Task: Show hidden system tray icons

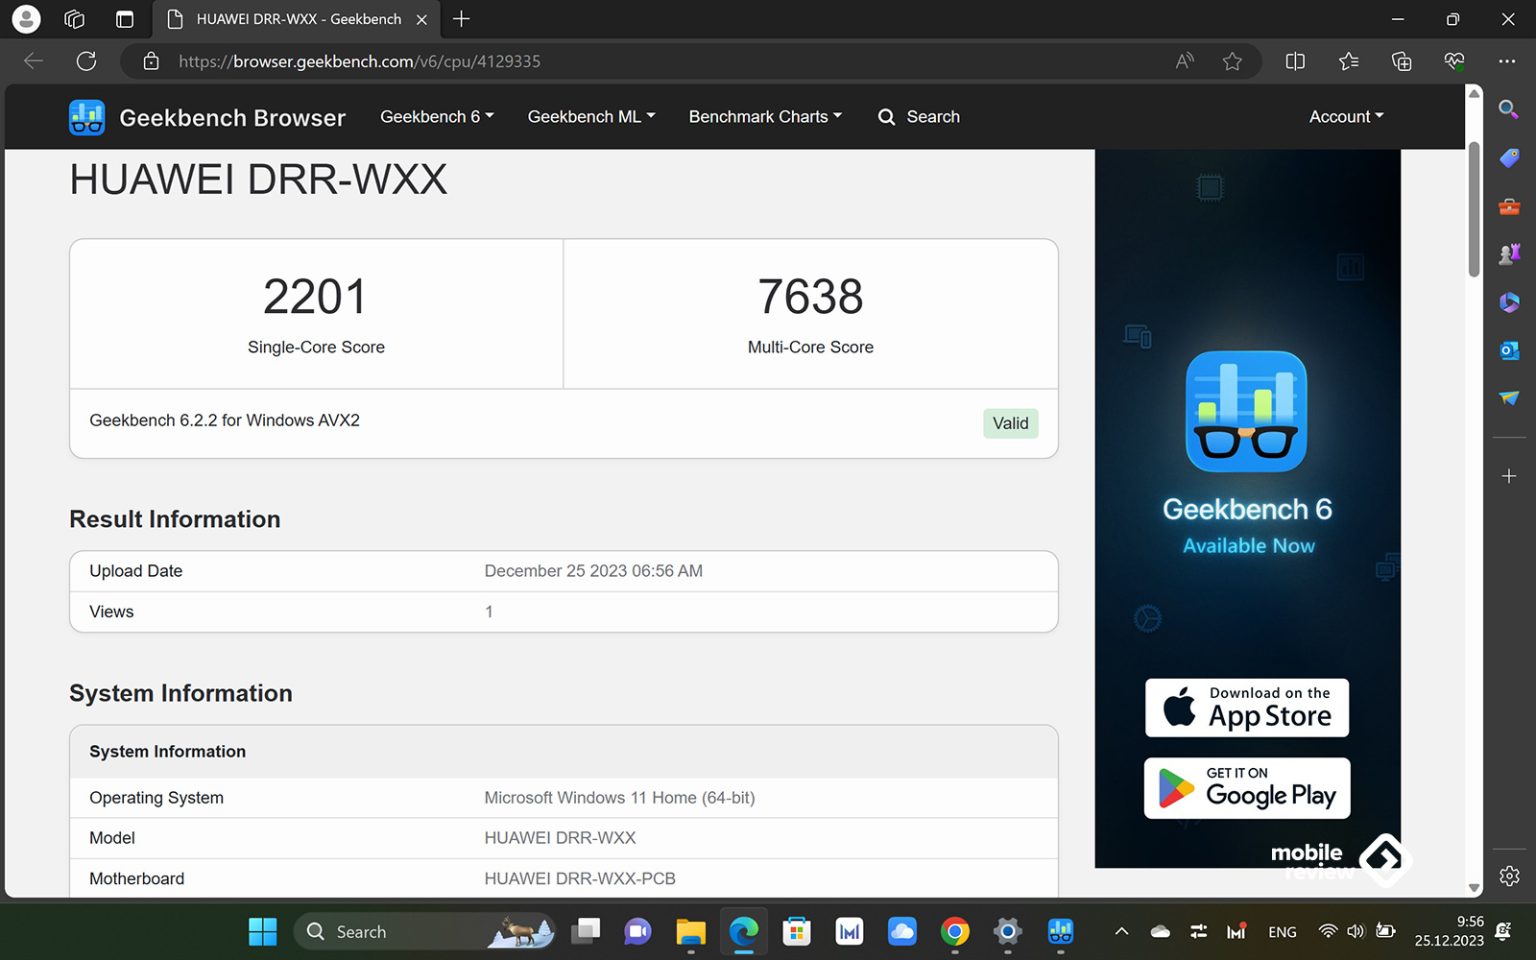Action: (x=1122, y=932)
